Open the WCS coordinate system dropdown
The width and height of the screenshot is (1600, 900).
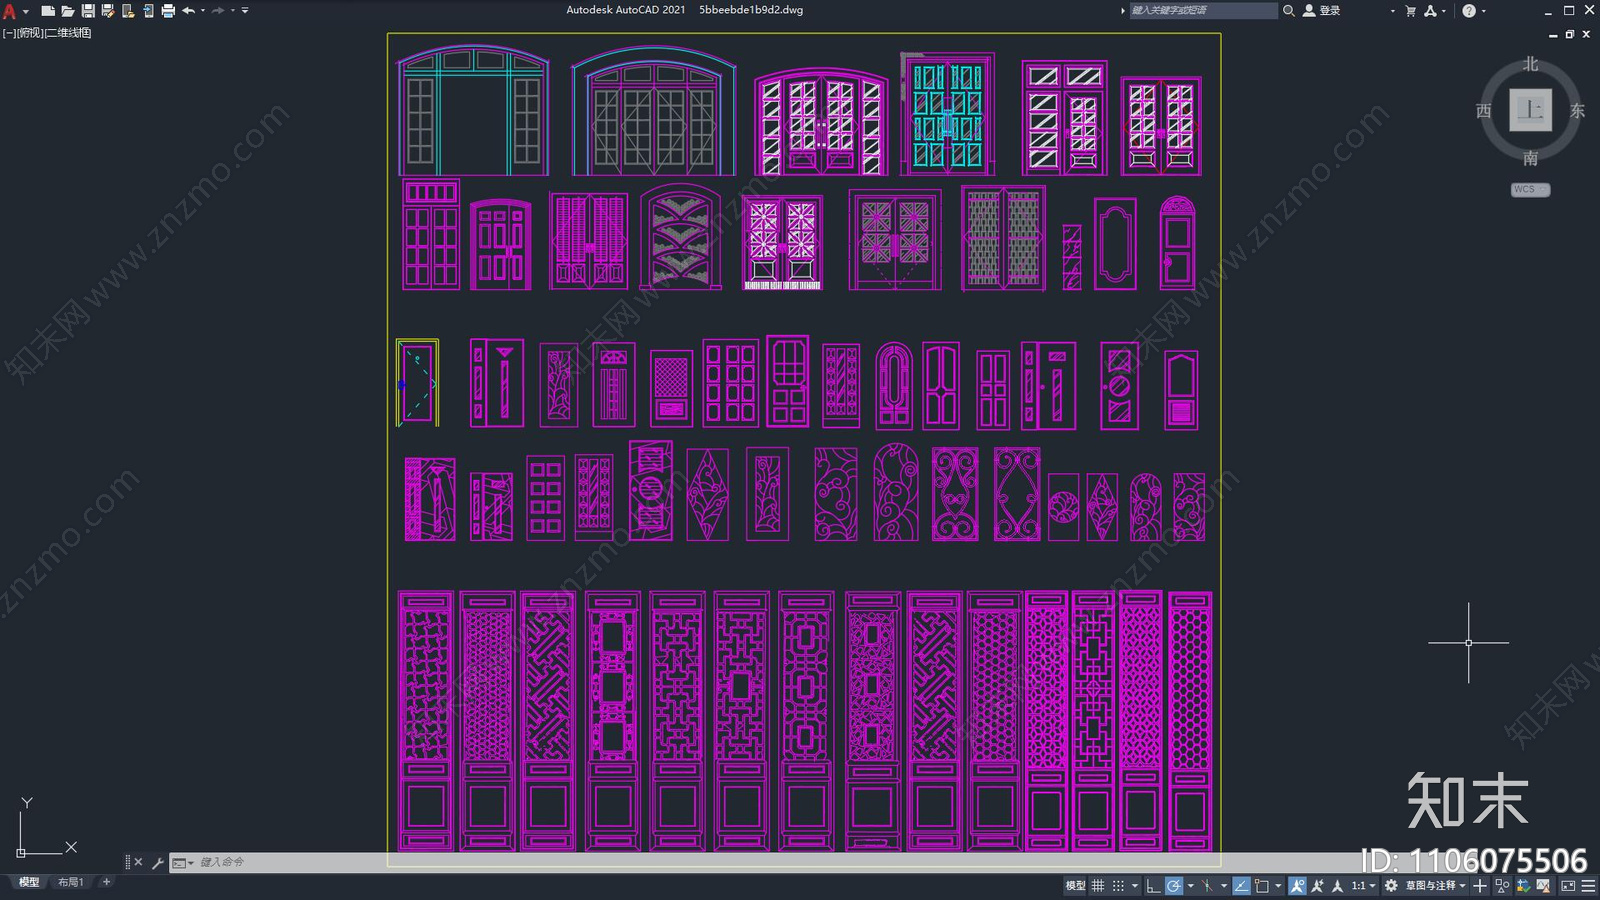coord(1530,189)
